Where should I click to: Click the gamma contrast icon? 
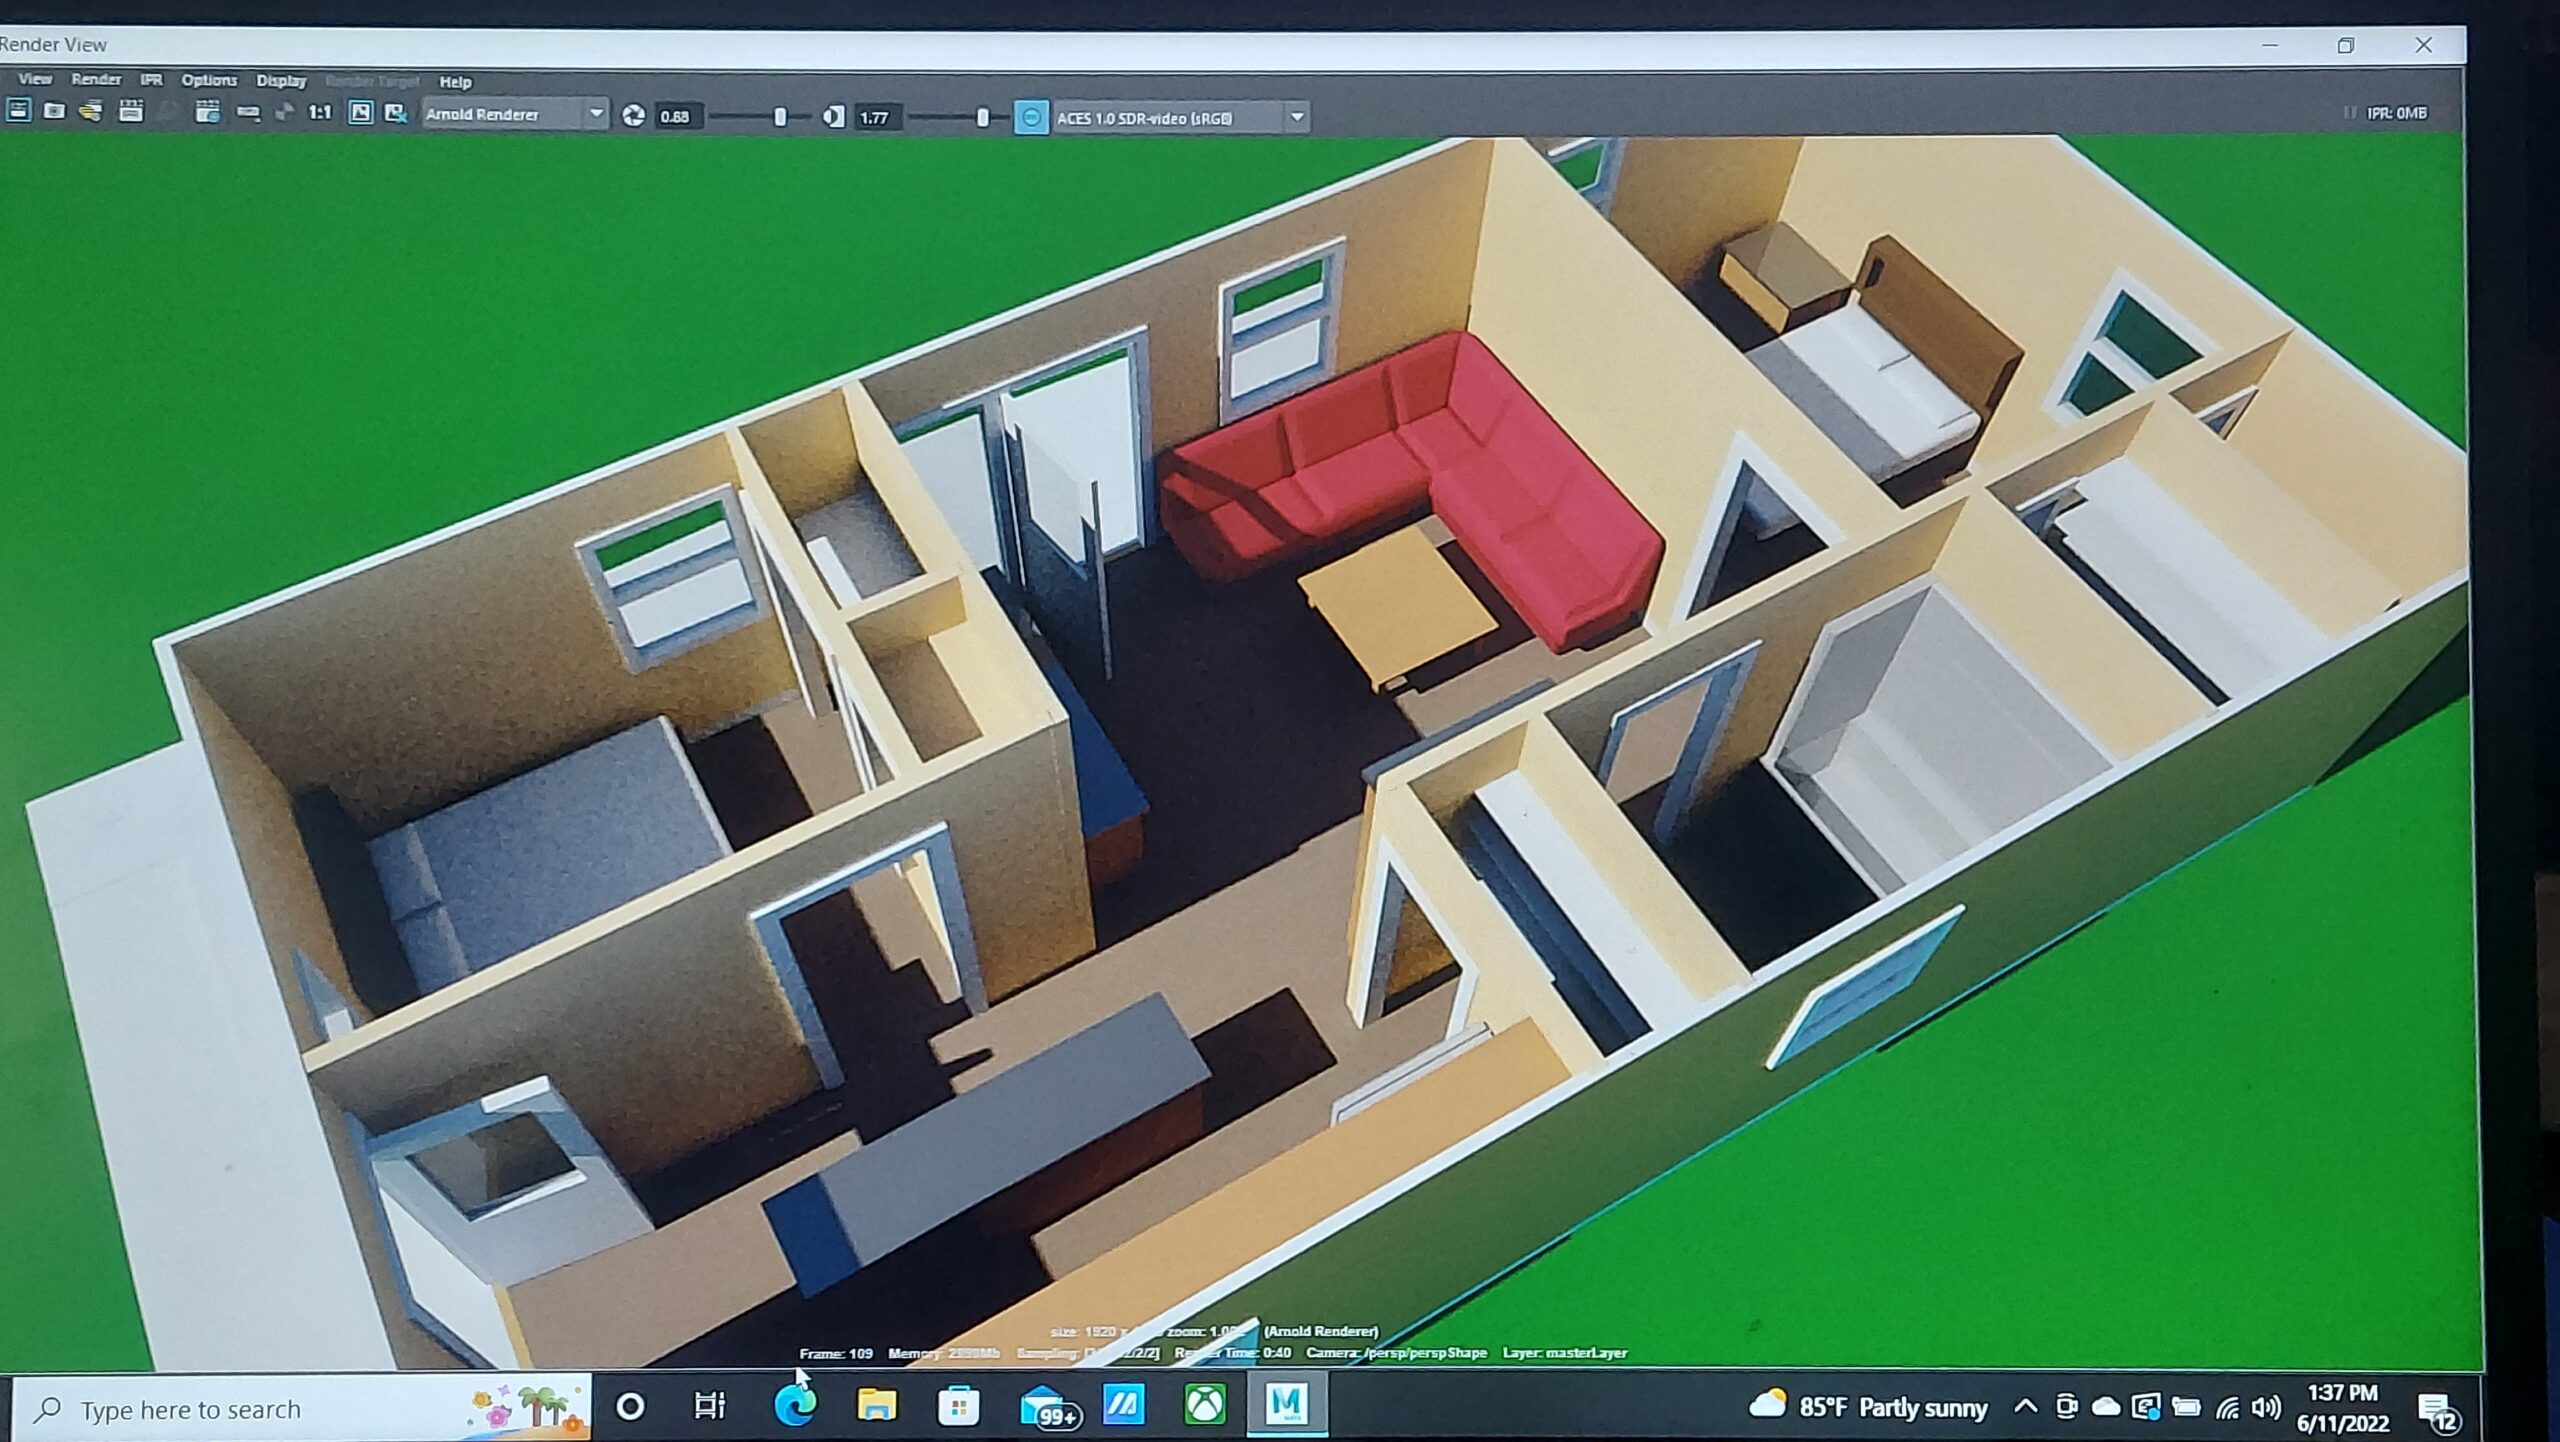(x=833, y=117)
